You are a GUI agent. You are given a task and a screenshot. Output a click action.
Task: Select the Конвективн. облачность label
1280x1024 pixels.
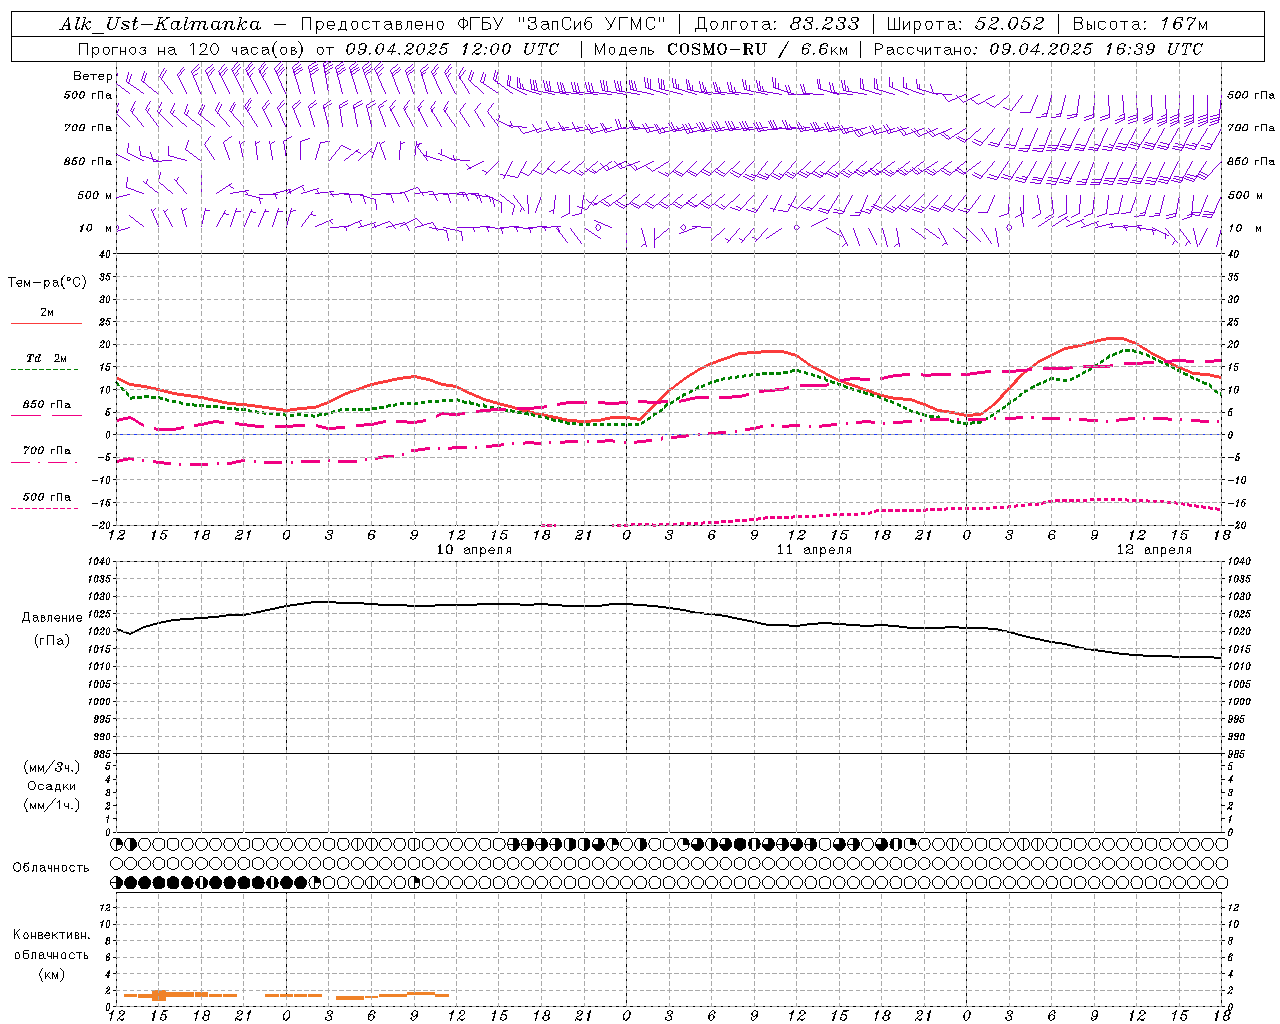pyautogui.click(x=51, y=945)
